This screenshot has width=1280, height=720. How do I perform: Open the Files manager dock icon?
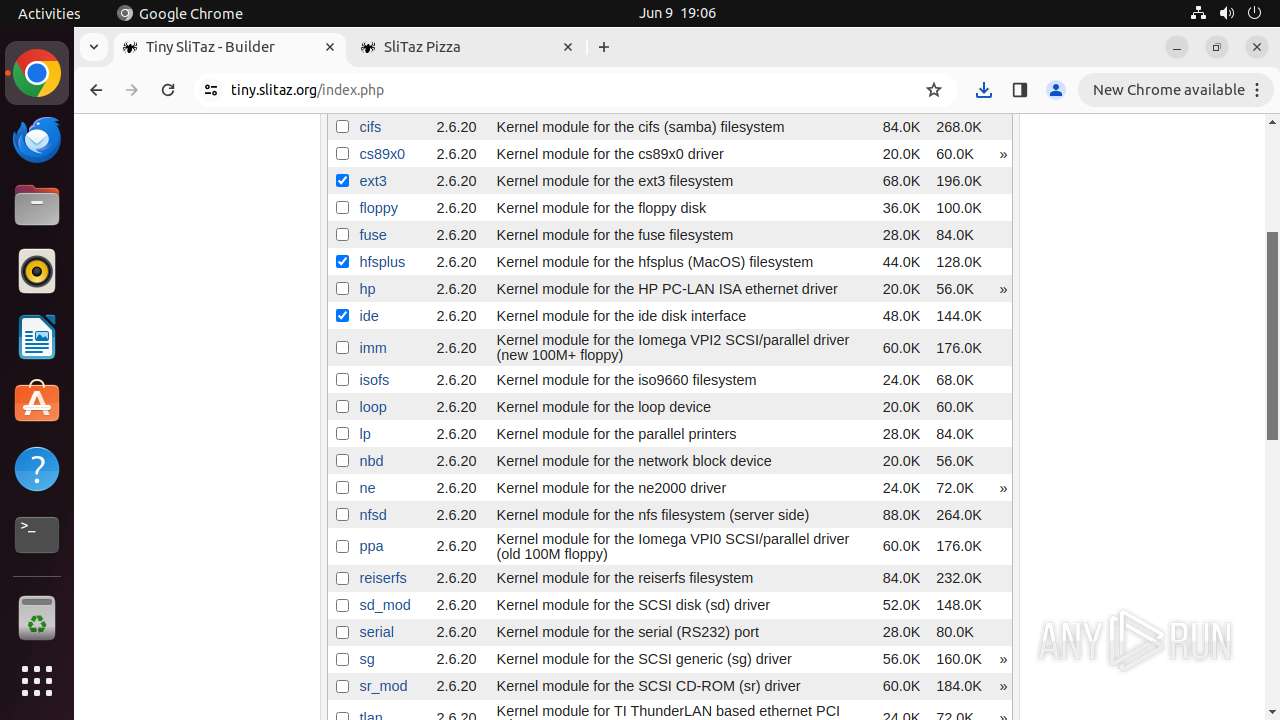pyautogui.click(x=37, y=206)
